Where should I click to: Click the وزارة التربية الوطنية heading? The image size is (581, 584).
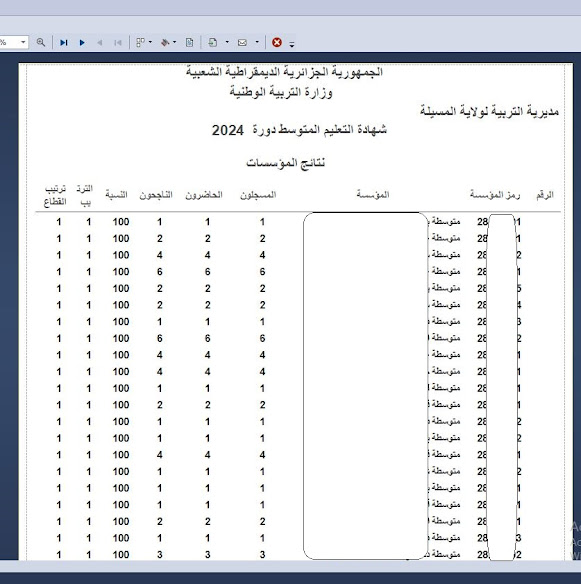click(x=281, y=92)
